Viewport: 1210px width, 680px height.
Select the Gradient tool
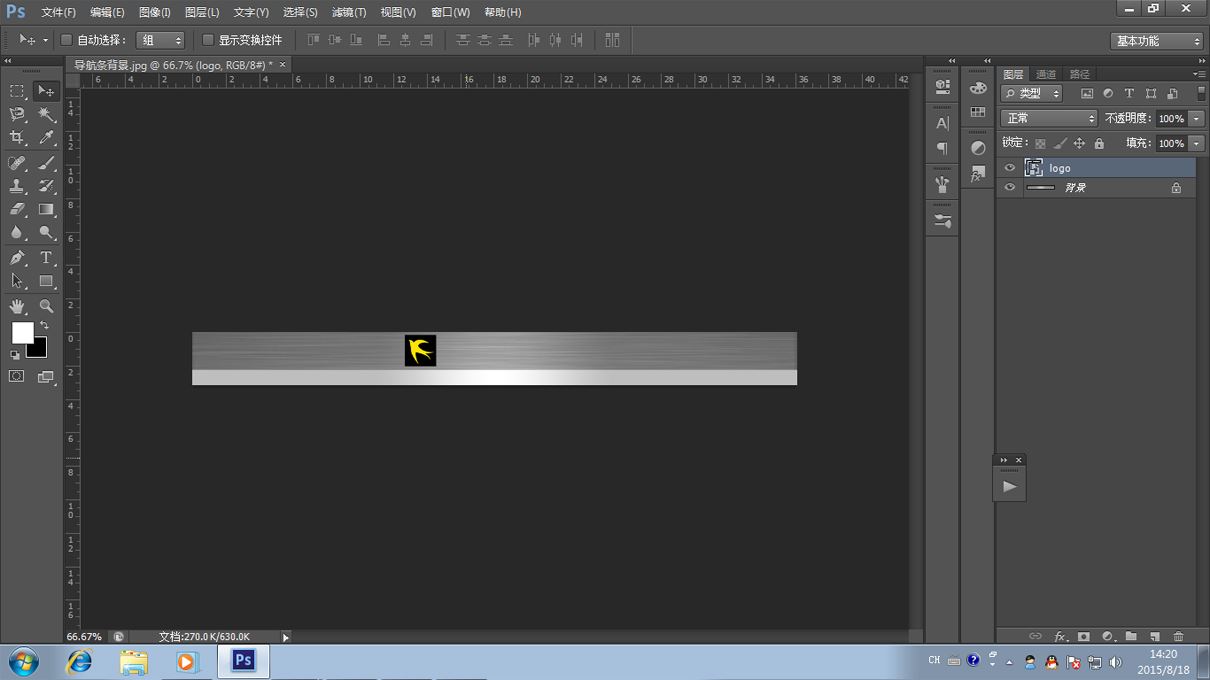pos(46,209)
